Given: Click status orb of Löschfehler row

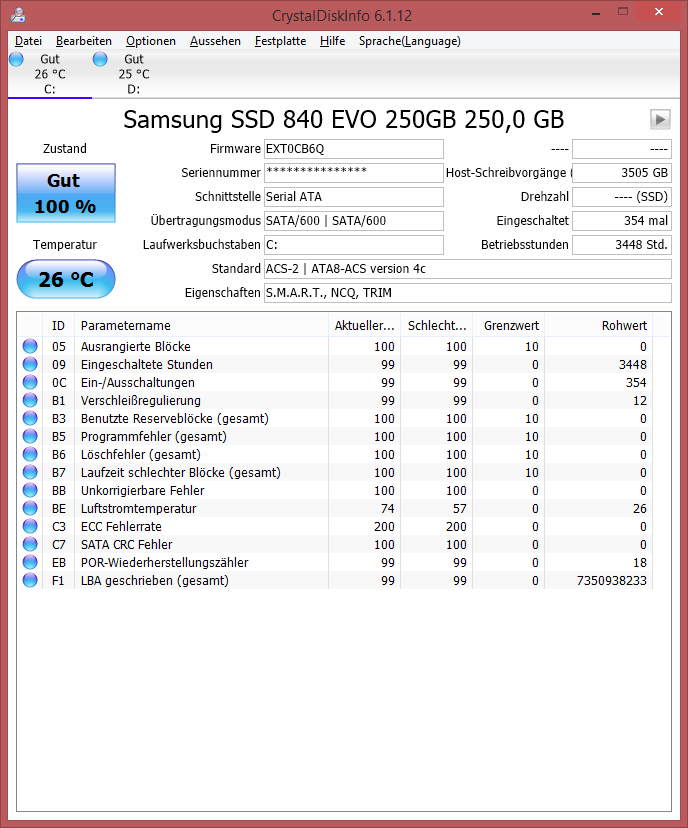Looking at the screenshot, I should click(x=30, y=454).
